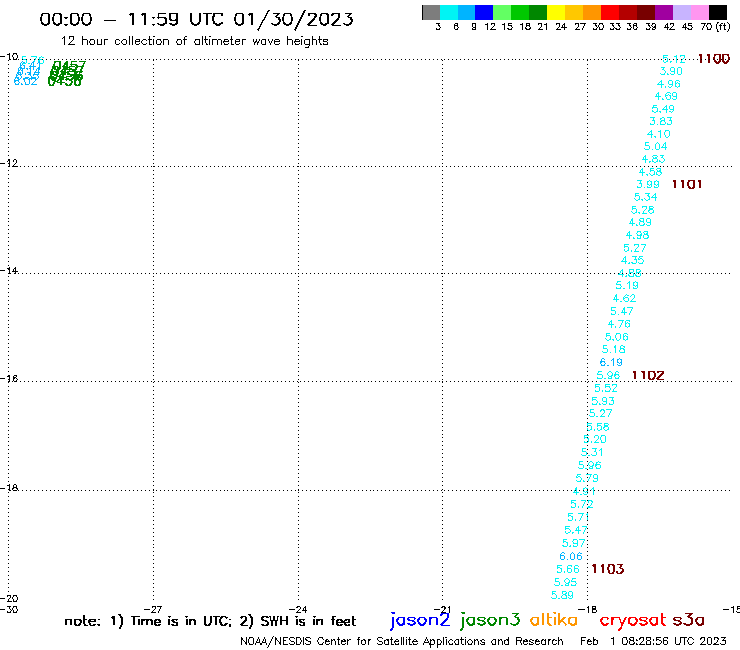Click the longitude axis label '-27'
Image resolution: width=740 pixels, height=650 pixels.
point(153,609)
